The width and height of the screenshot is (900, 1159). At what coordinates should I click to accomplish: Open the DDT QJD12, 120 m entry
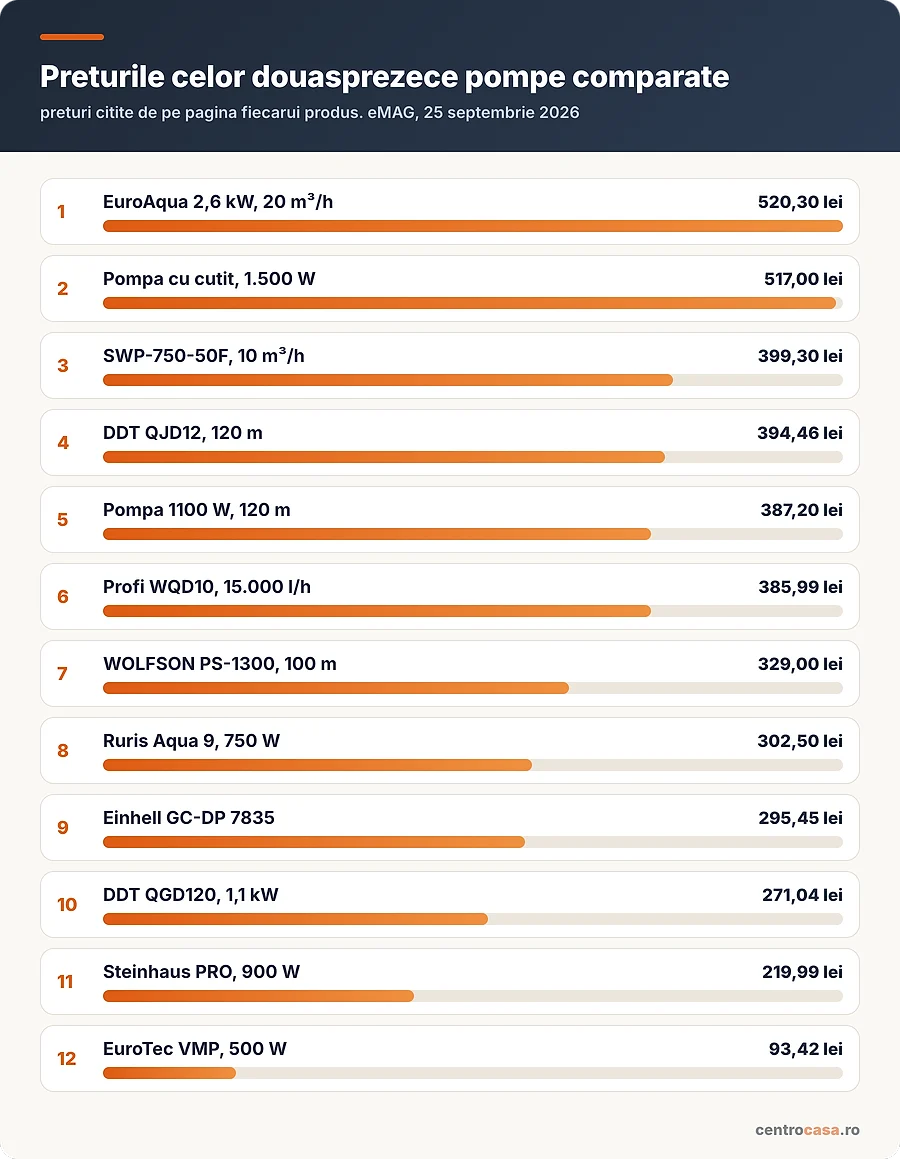450,442
